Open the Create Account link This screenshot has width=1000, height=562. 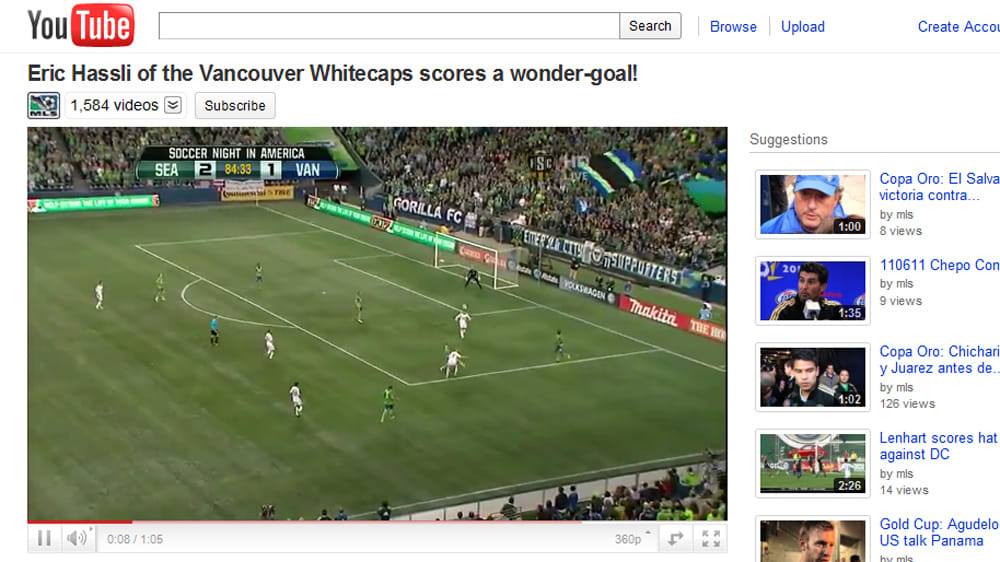point(959,27)
